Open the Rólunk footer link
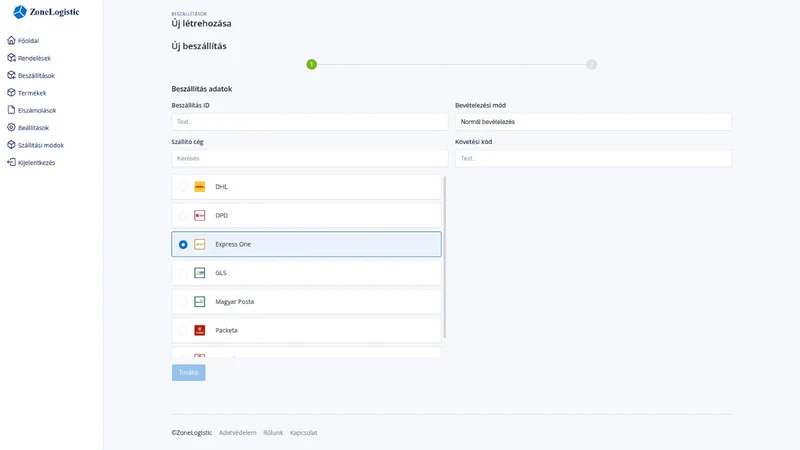This screenshot has width=800, height=450. click(273, 433)
